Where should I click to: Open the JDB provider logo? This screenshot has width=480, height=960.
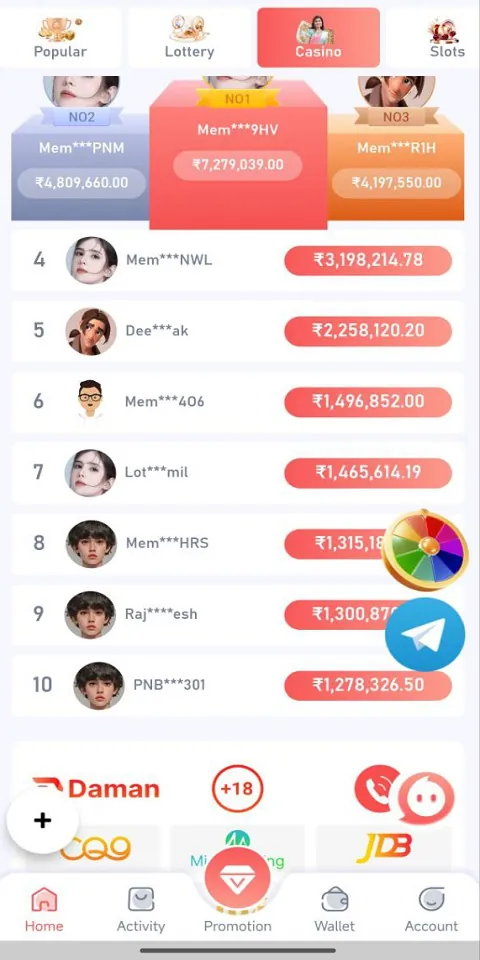tap(384, 847)
